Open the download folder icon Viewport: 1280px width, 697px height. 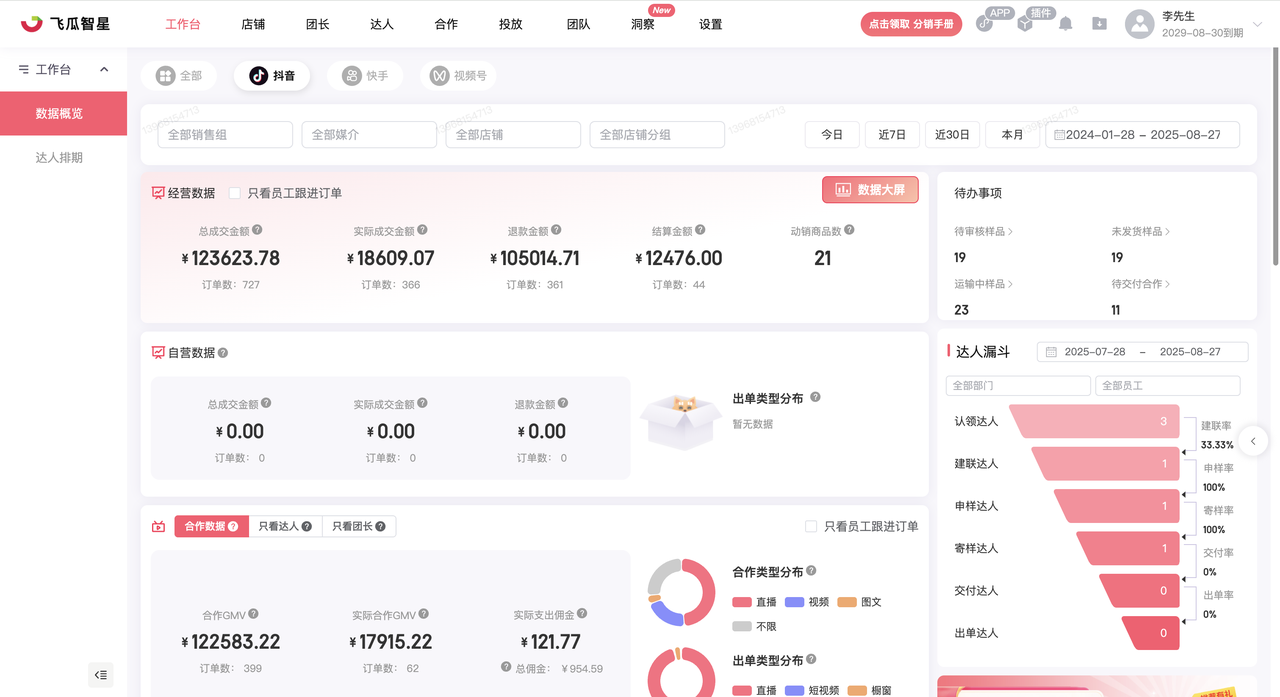(x=1099, y=24)
